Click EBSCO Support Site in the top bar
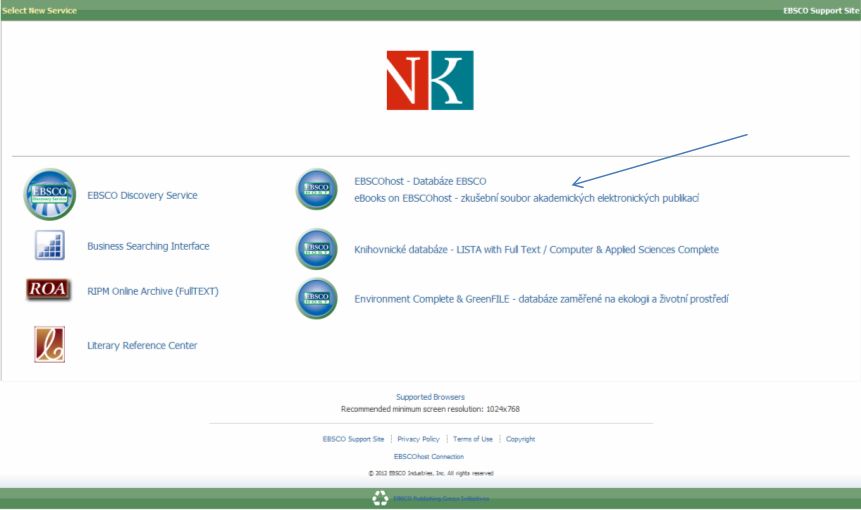Viewport: 861px width, 510px height. point(821,10)
